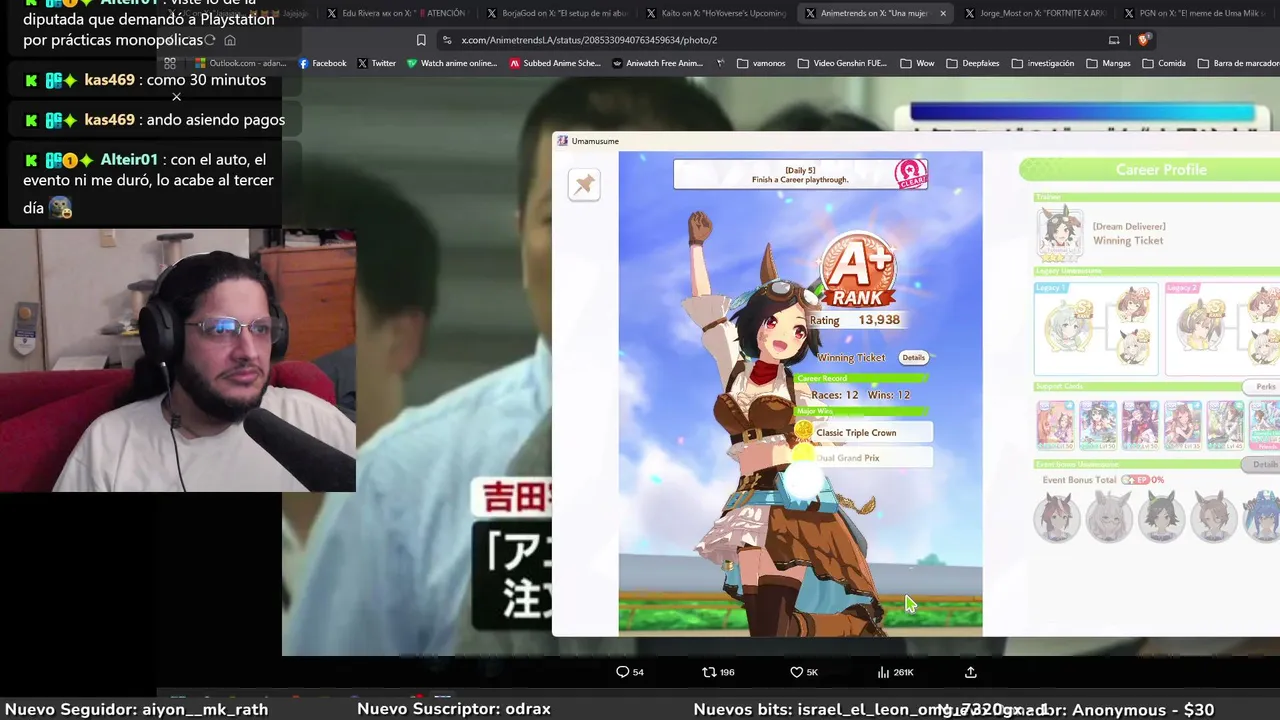1280x720 pixels.
Task: Open the Aniwatch Free Anime bookmark
Action: (x=657, y=63)
